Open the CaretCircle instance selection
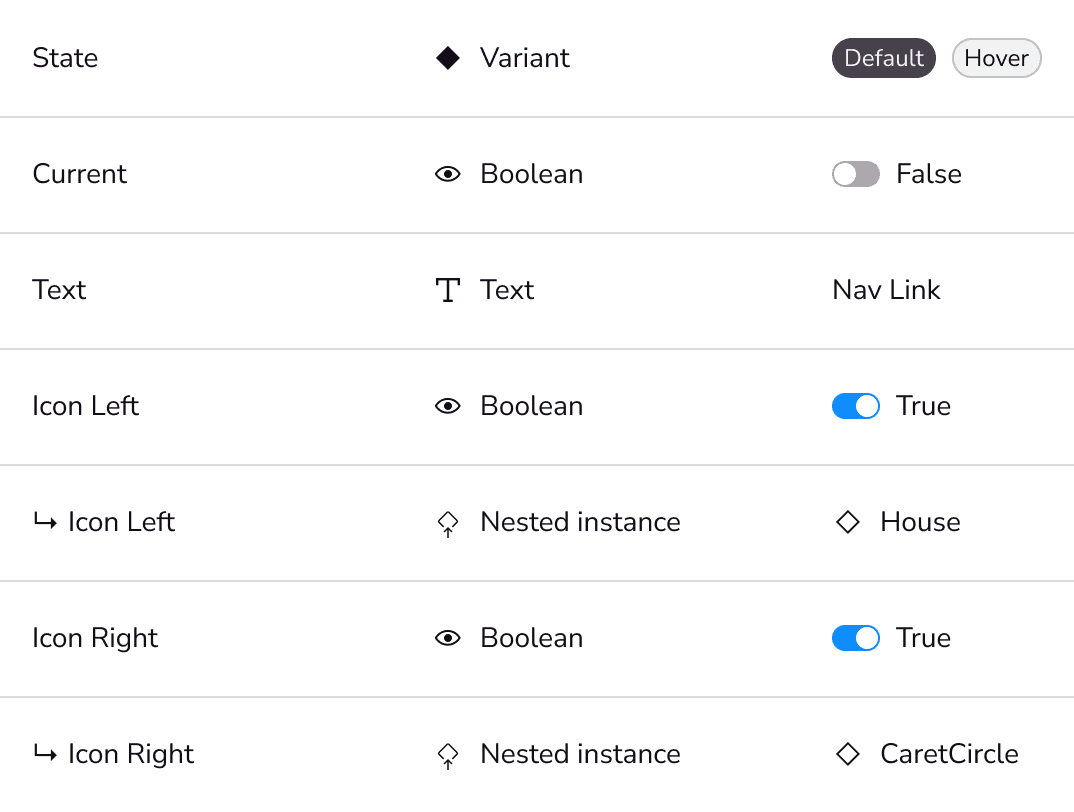1074x812 pixels. click(x=927, y=754)
